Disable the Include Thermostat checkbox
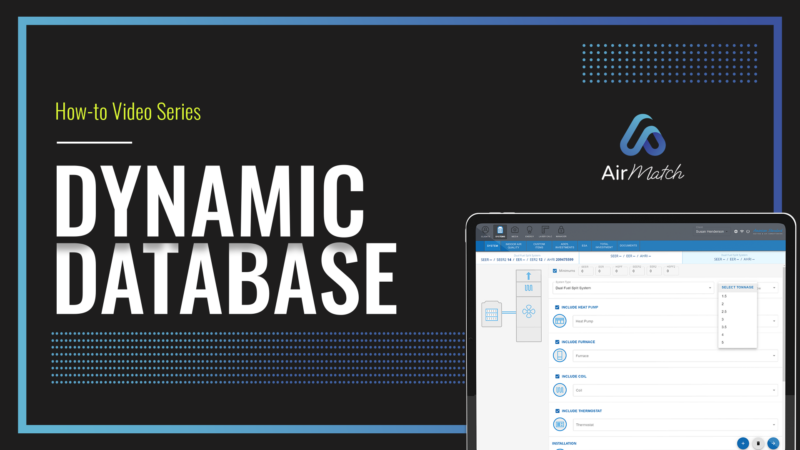The height and width of the screenshot is (450, 800). pyautogui.click(x=555, y=411)
